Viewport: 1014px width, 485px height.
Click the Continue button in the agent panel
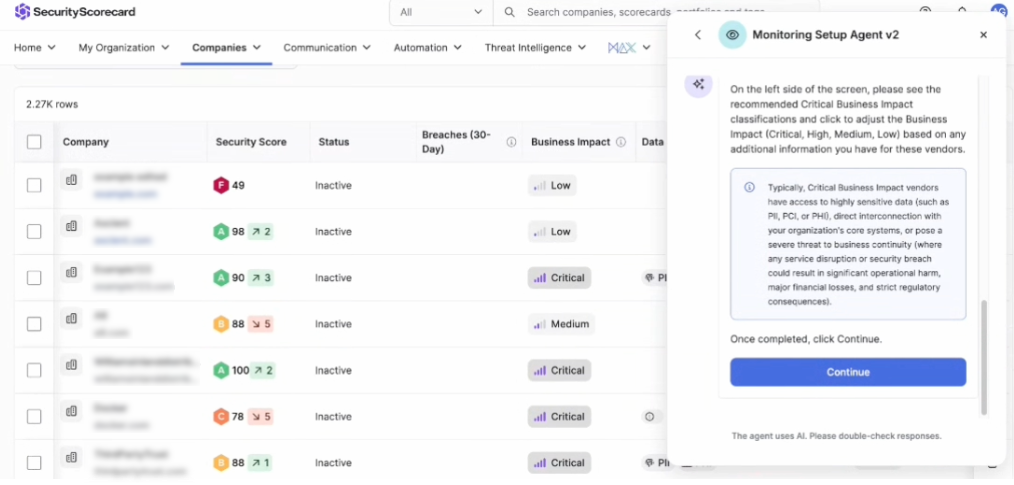(848, 372)
